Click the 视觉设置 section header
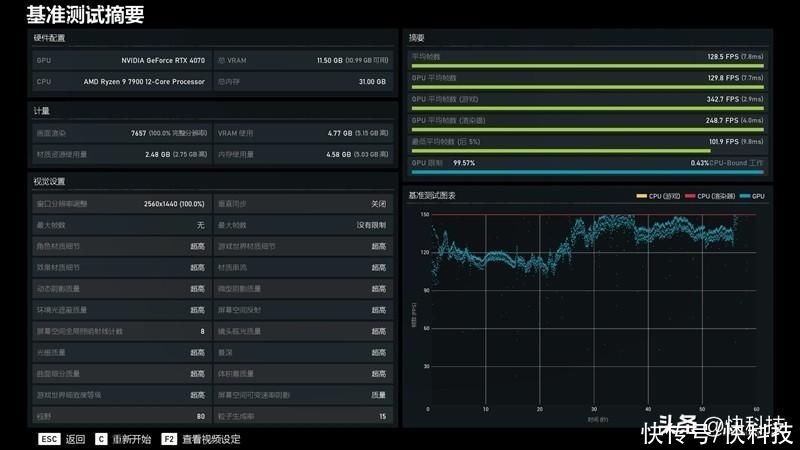 [49, 182]
